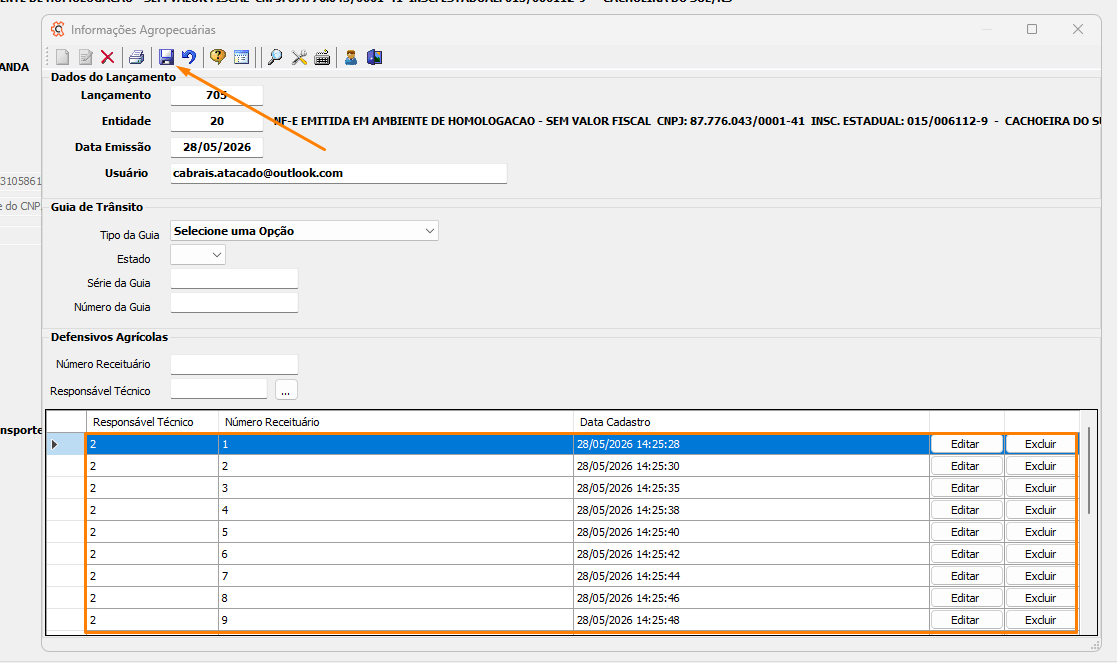
Task: Click the Série da Guia input field
Action: (234, 278)
